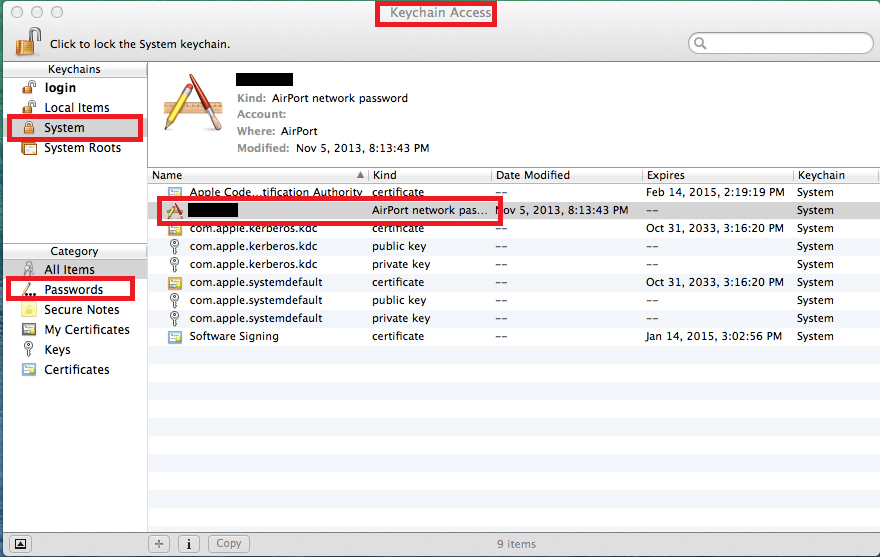Click the My Certificates icon
The image size is (880, 557).
click(29, 330)
